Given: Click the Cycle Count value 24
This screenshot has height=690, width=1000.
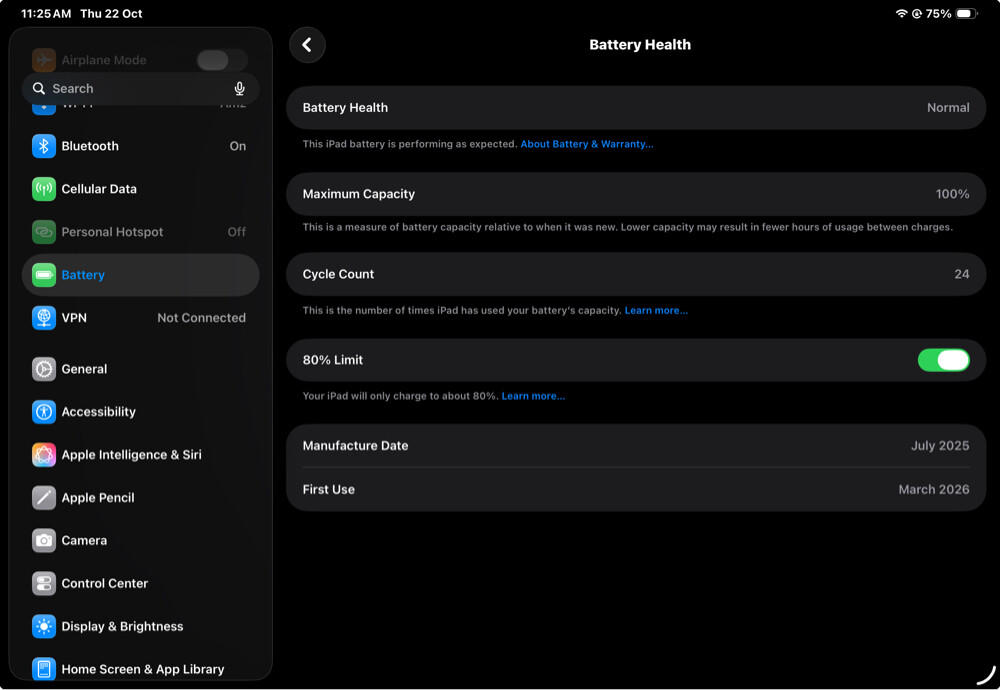Looking at the screenshot, I should [x=962, y=274].
